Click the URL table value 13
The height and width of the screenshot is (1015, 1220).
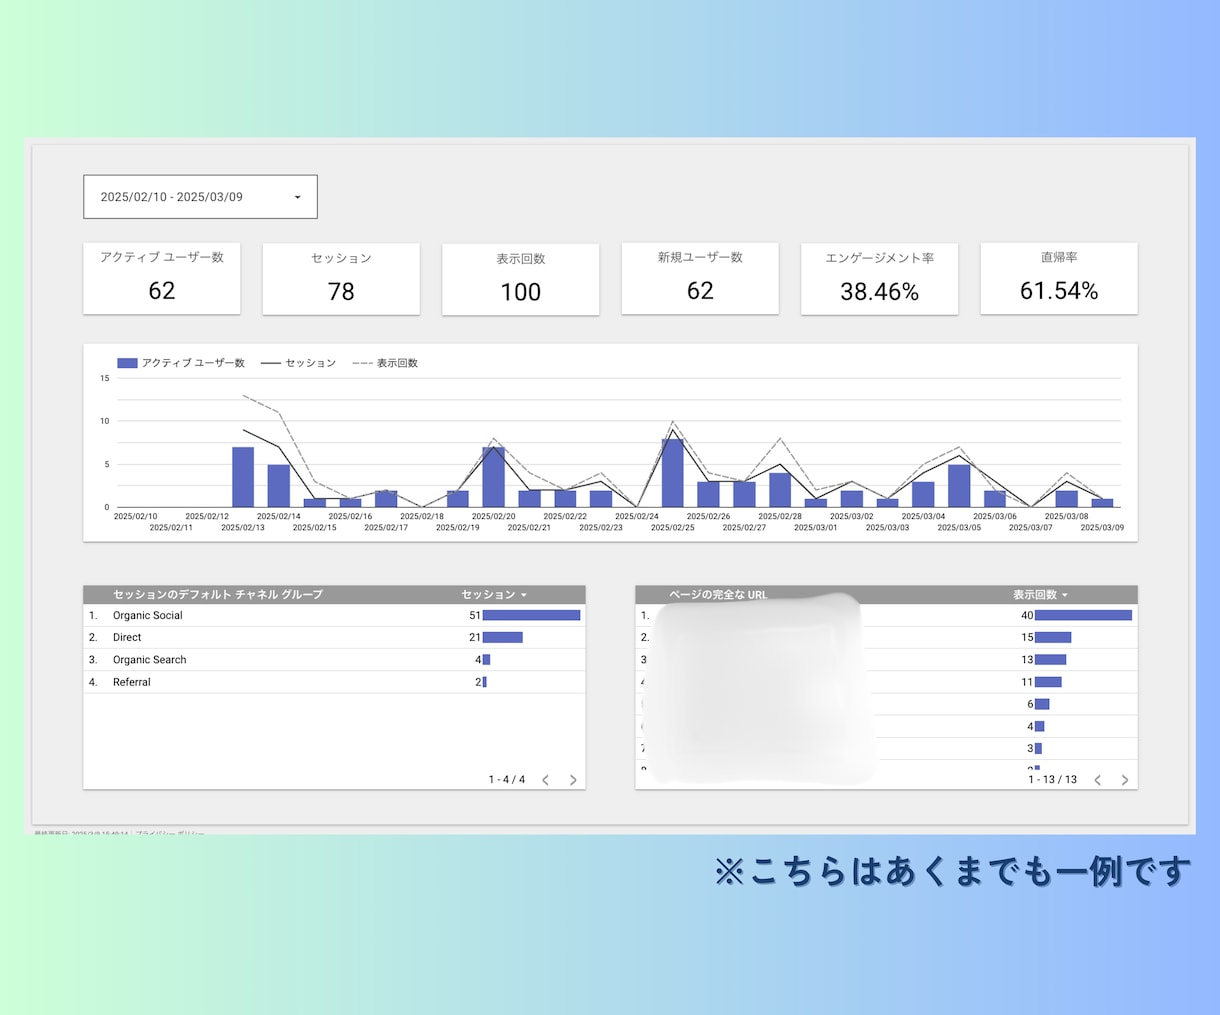tap(1027, 660)
